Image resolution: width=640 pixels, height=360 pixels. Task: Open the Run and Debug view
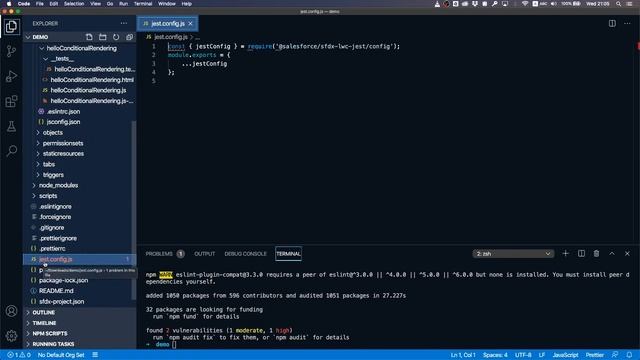11,76
